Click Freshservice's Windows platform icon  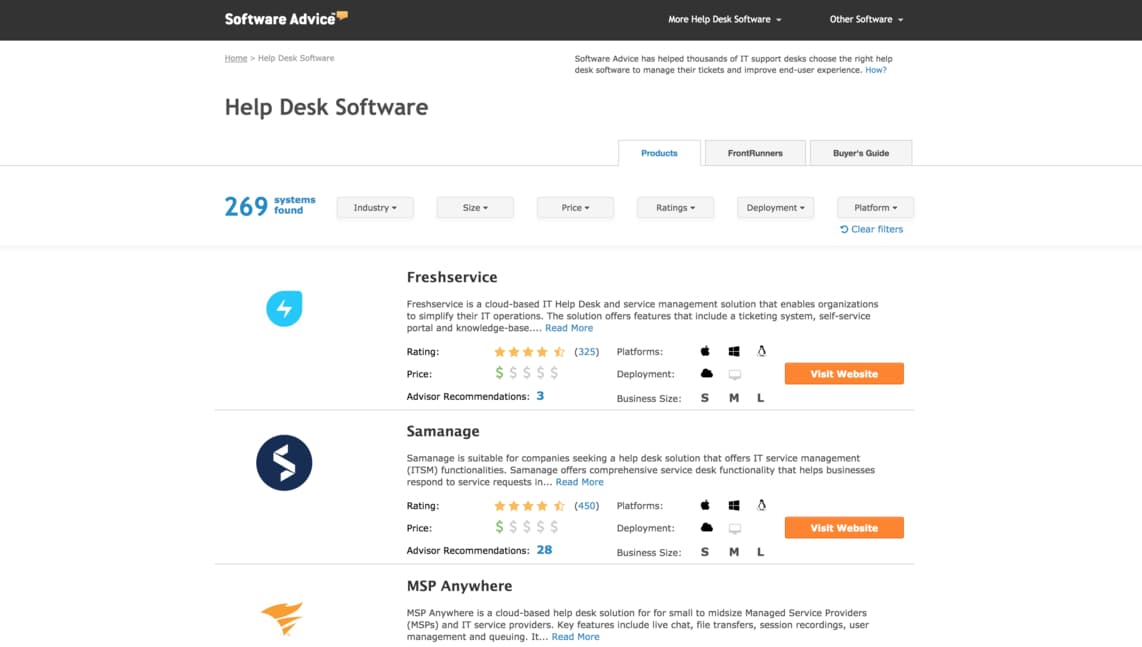(734, 351)
